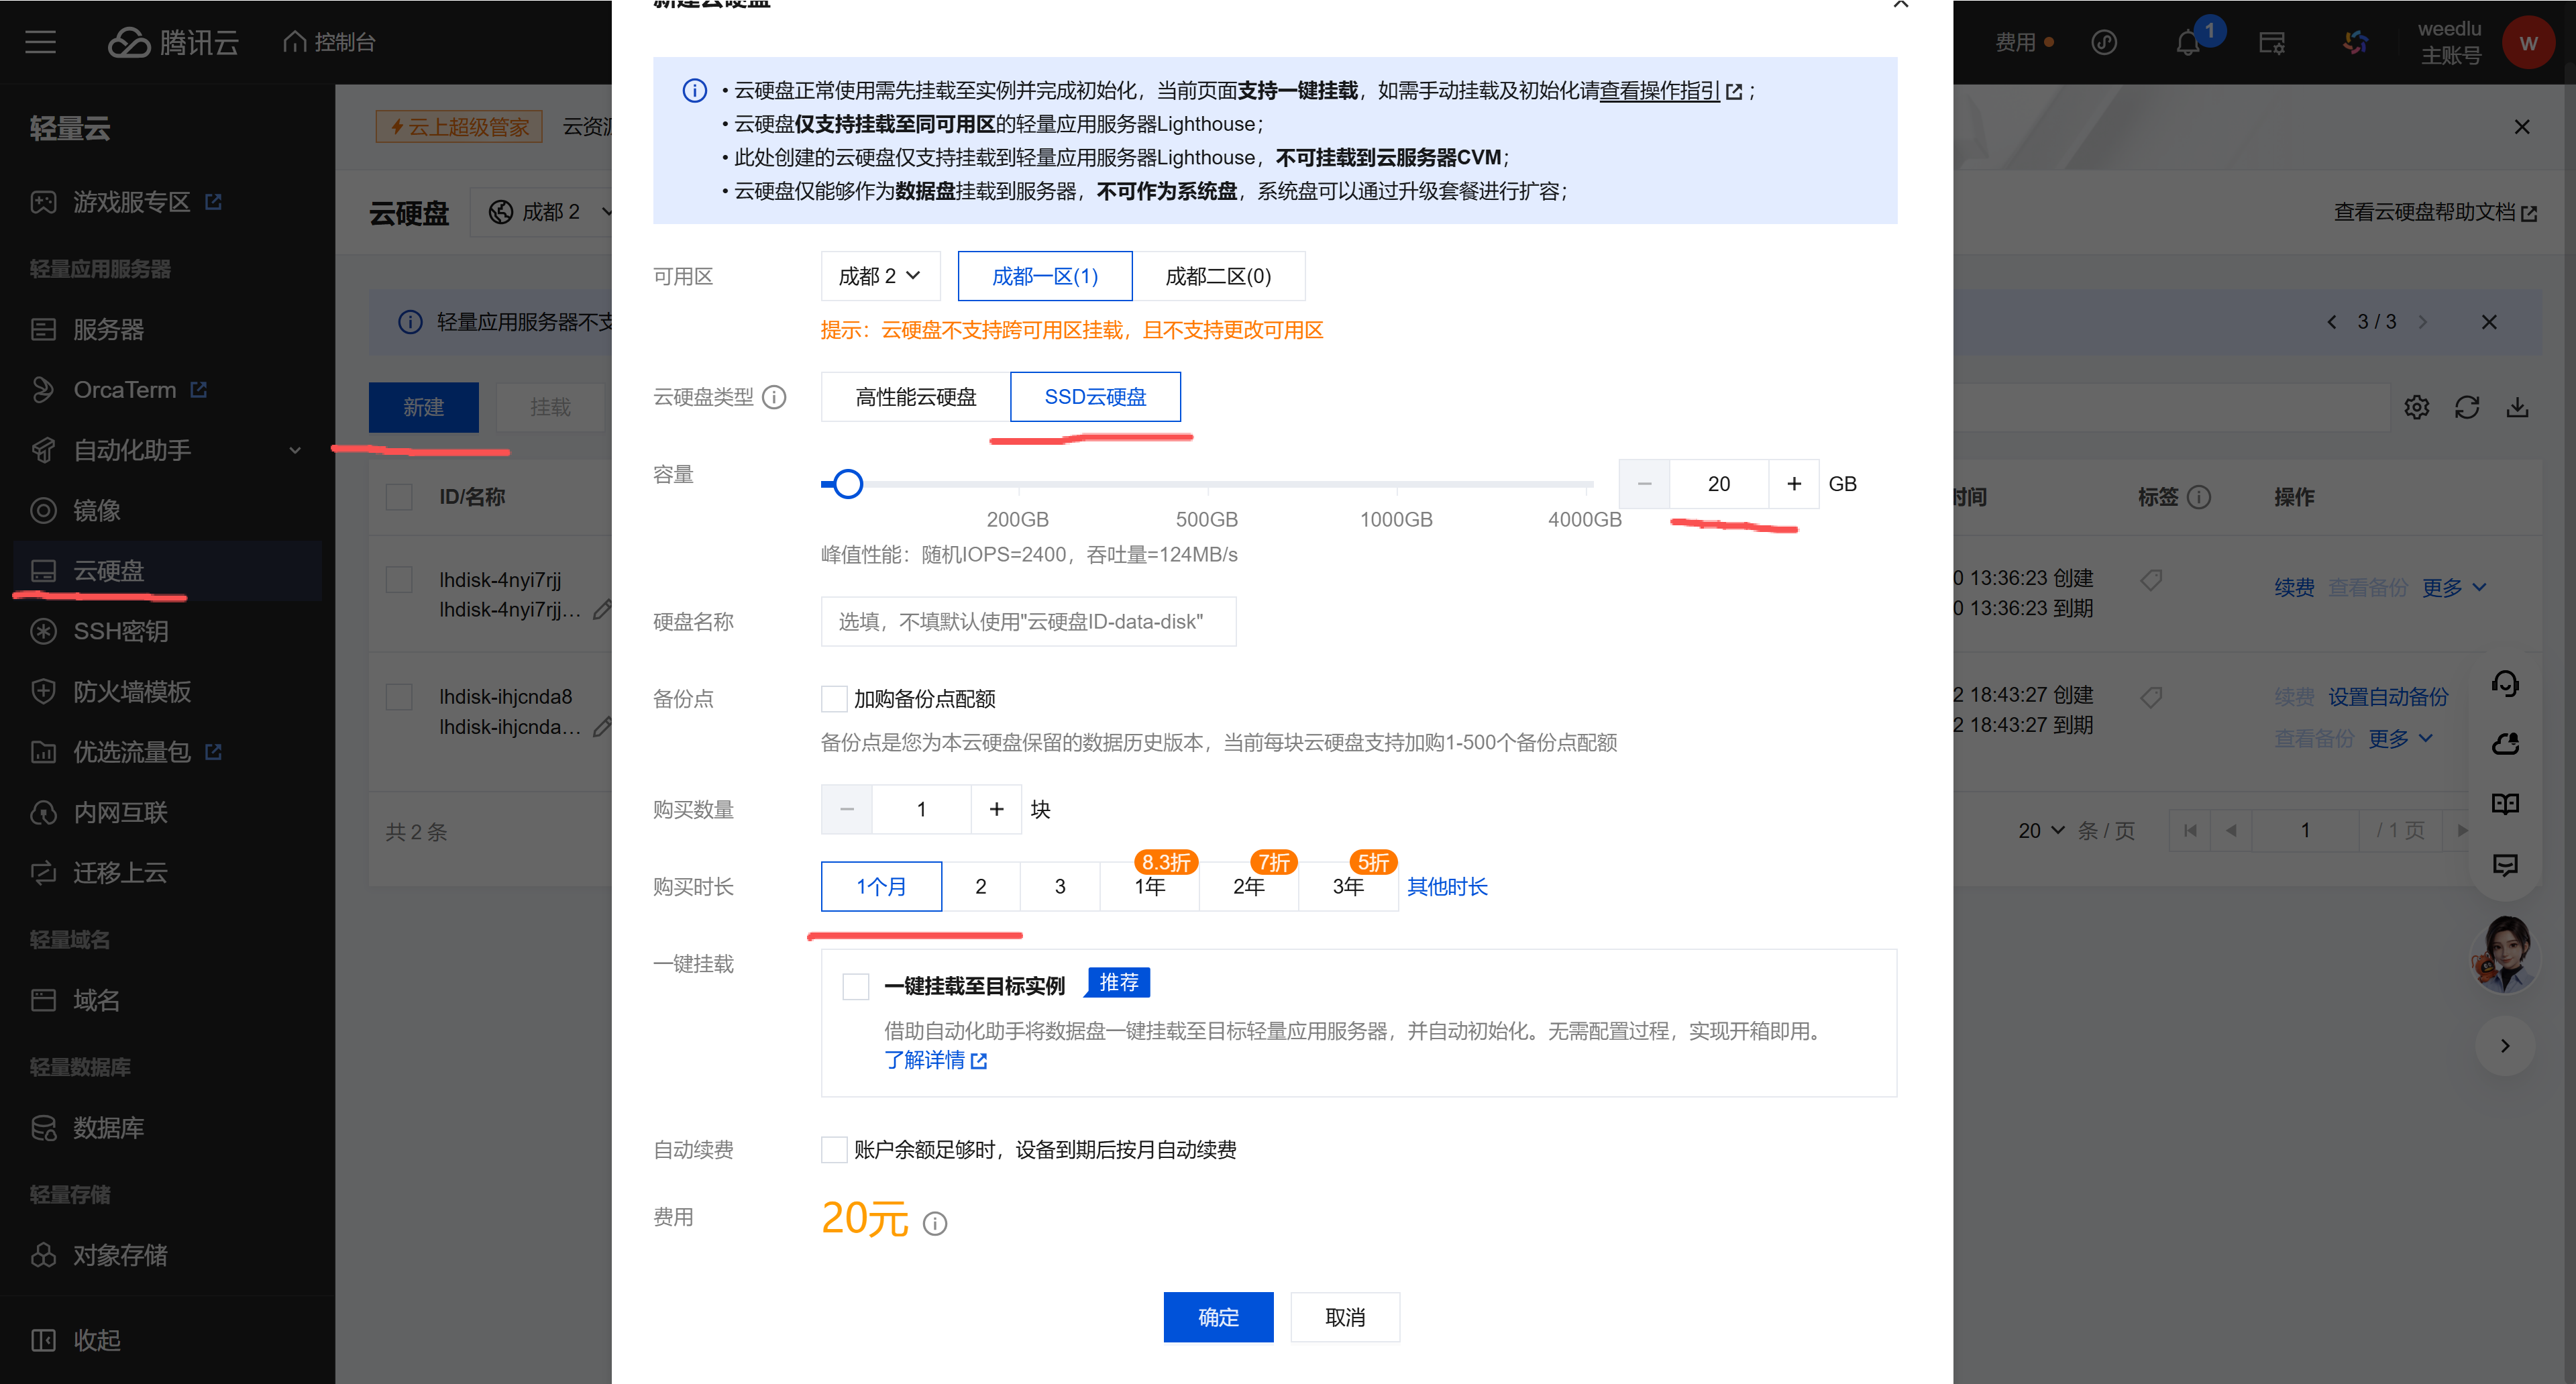The image size is (2576, 1384).
Task: Expand the right side panel arrow
Action: click(x=2505, y=1046)
